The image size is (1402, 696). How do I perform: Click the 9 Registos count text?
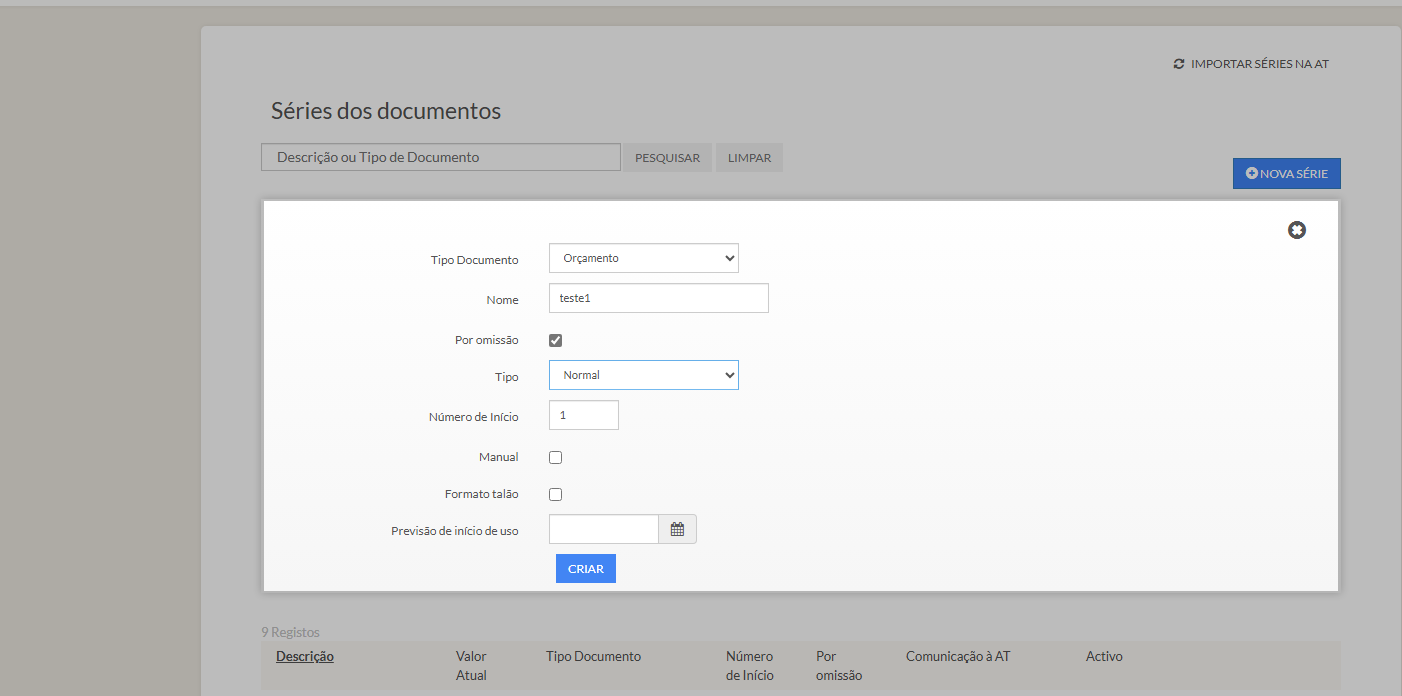click(291, 632)
